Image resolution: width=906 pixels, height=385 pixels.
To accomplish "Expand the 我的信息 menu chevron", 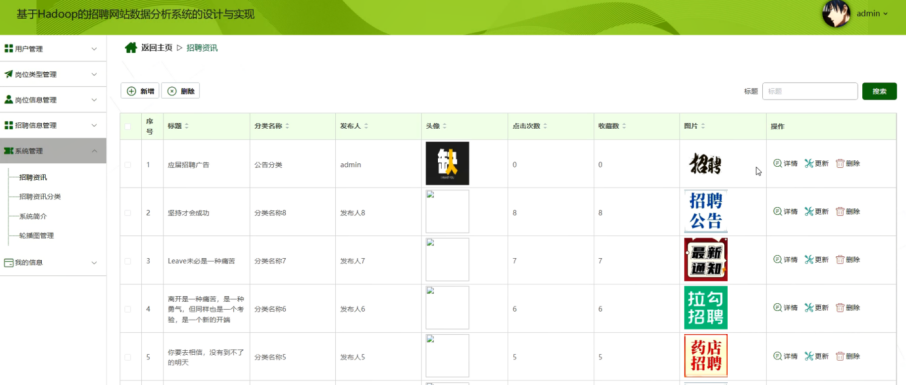I will pos(94,262).
